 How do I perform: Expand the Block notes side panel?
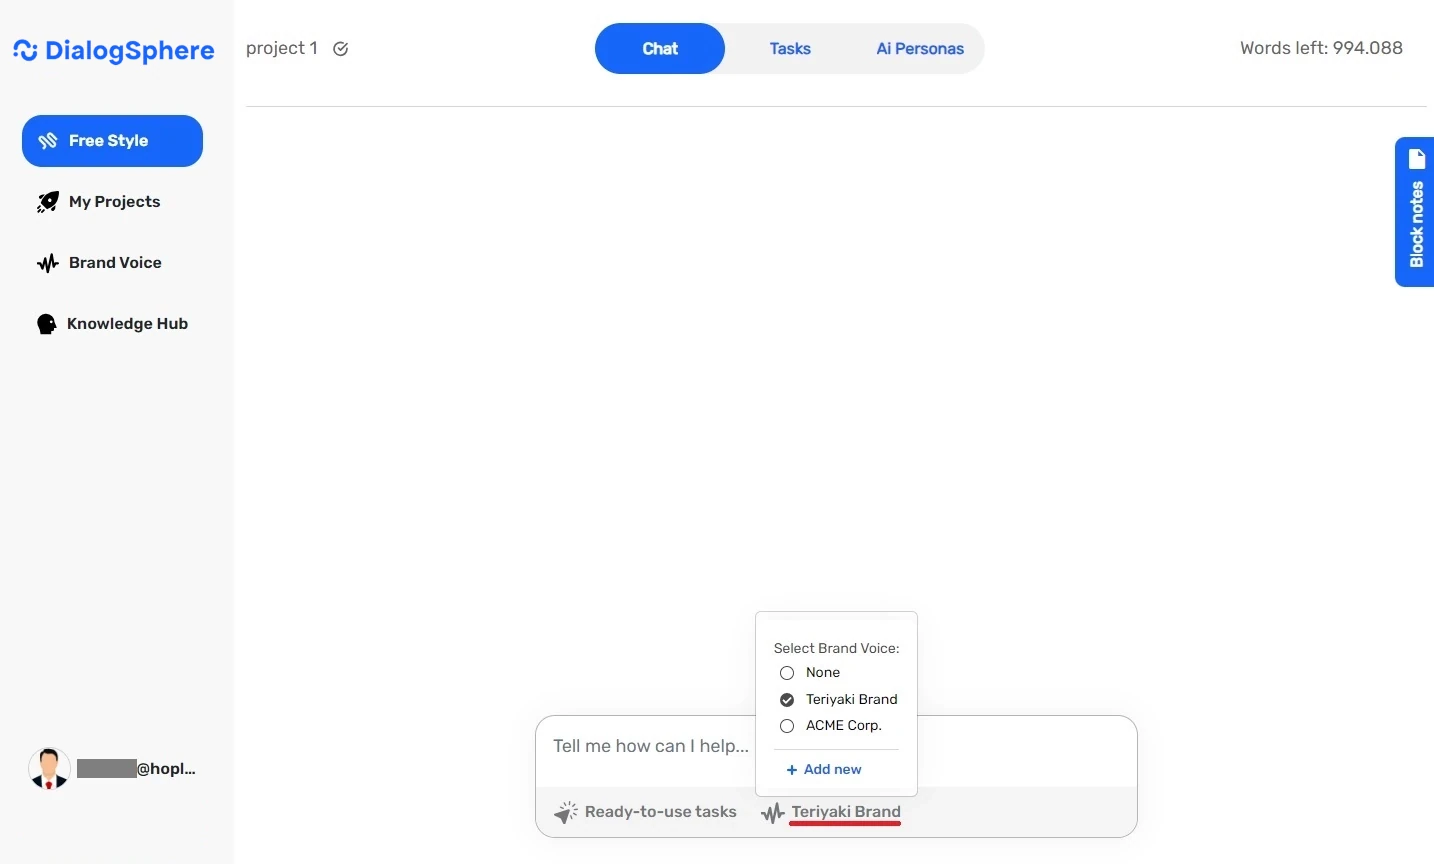click(x=1416, y=212)
